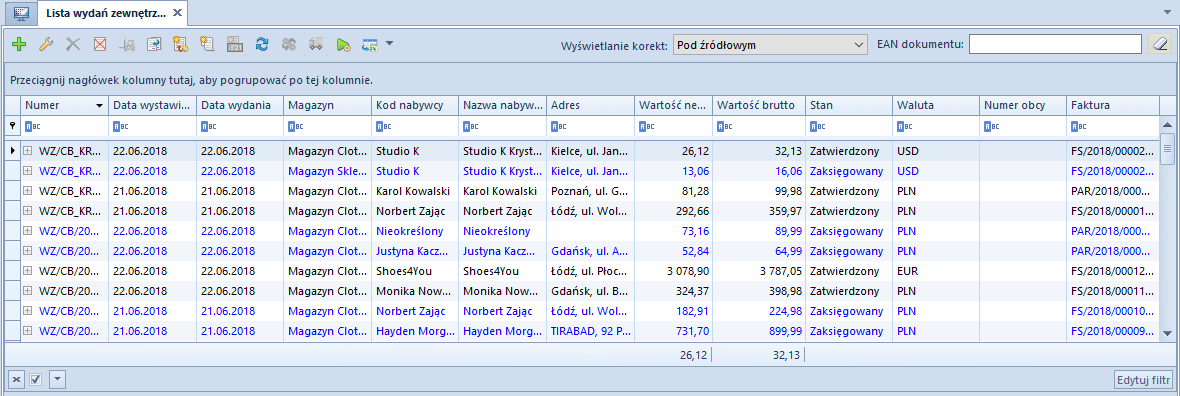
Task: Select the Justyna Kacz... buyer code cell
Action: 415,251
